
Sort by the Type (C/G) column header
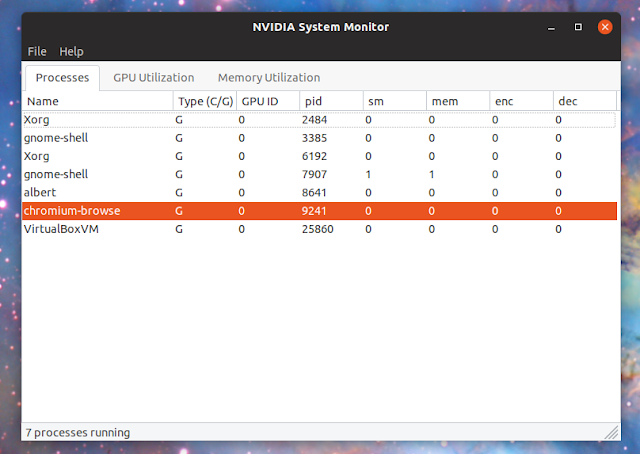pos(205,101)
